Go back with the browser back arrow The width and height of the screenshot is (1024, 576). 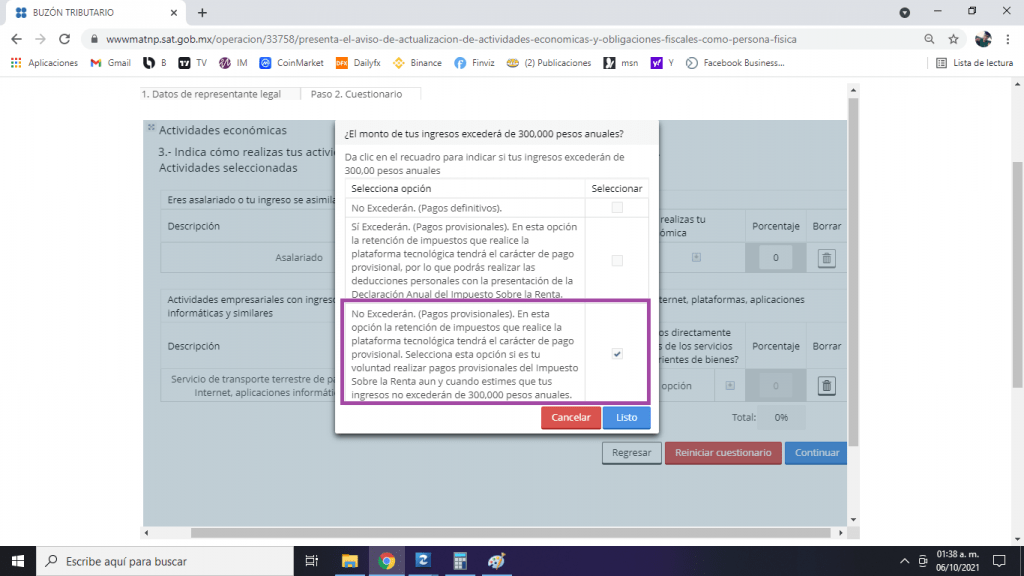click(x=16, y=39)
